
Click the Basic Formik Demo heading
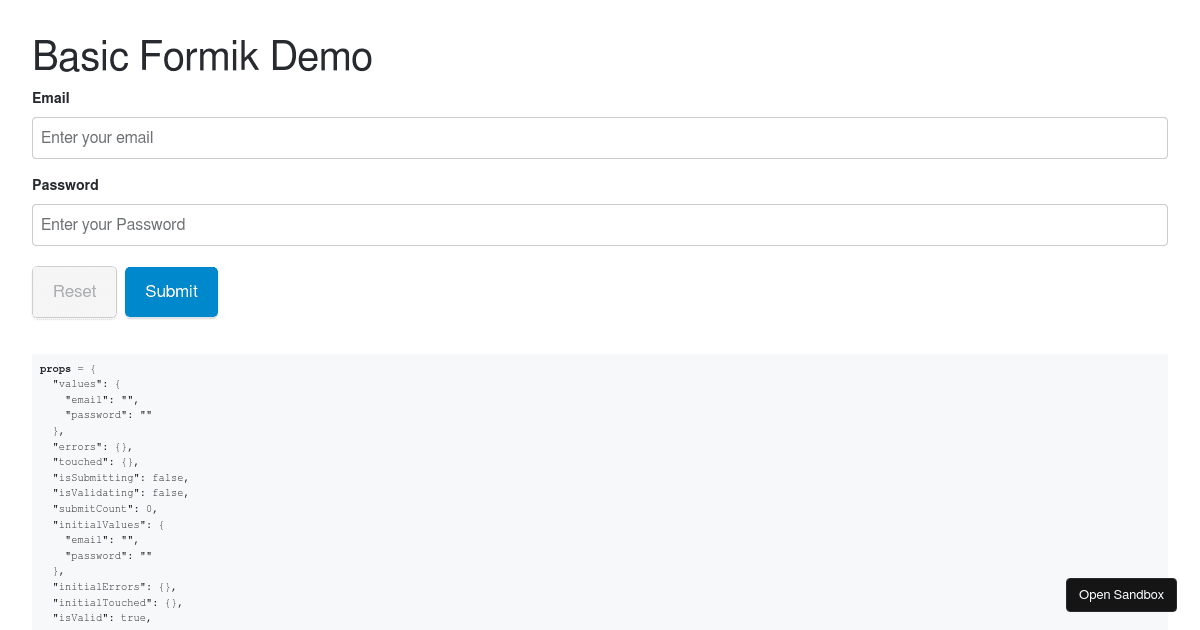[202, 56]
